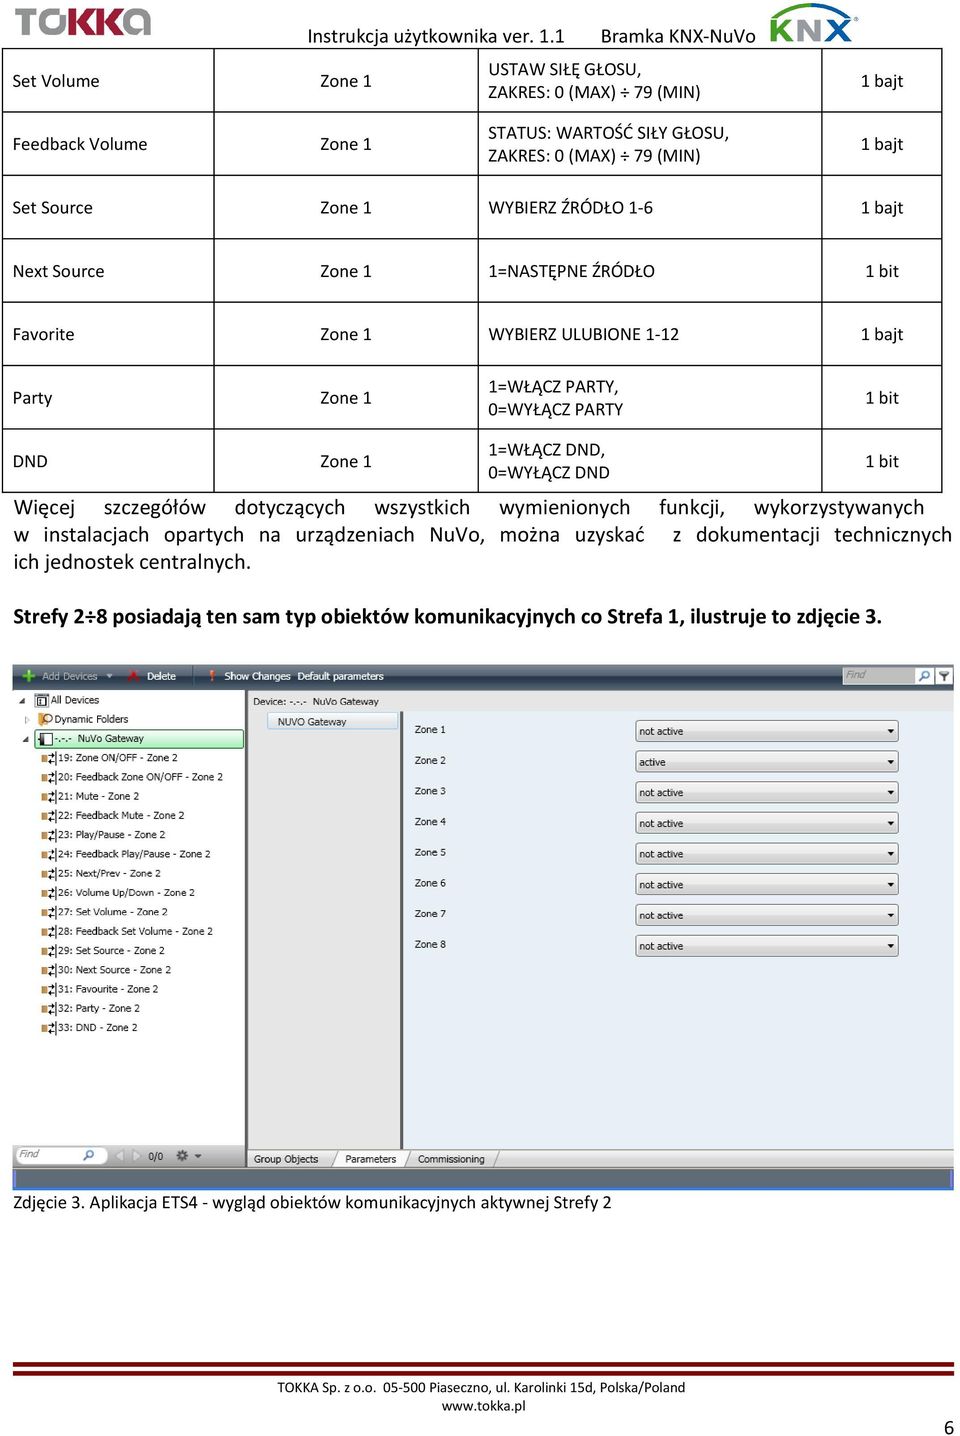Select row '22: Feedback Mute - Zone 2'
This screenshot has width=960, height=1436.
tap(121, 816)
